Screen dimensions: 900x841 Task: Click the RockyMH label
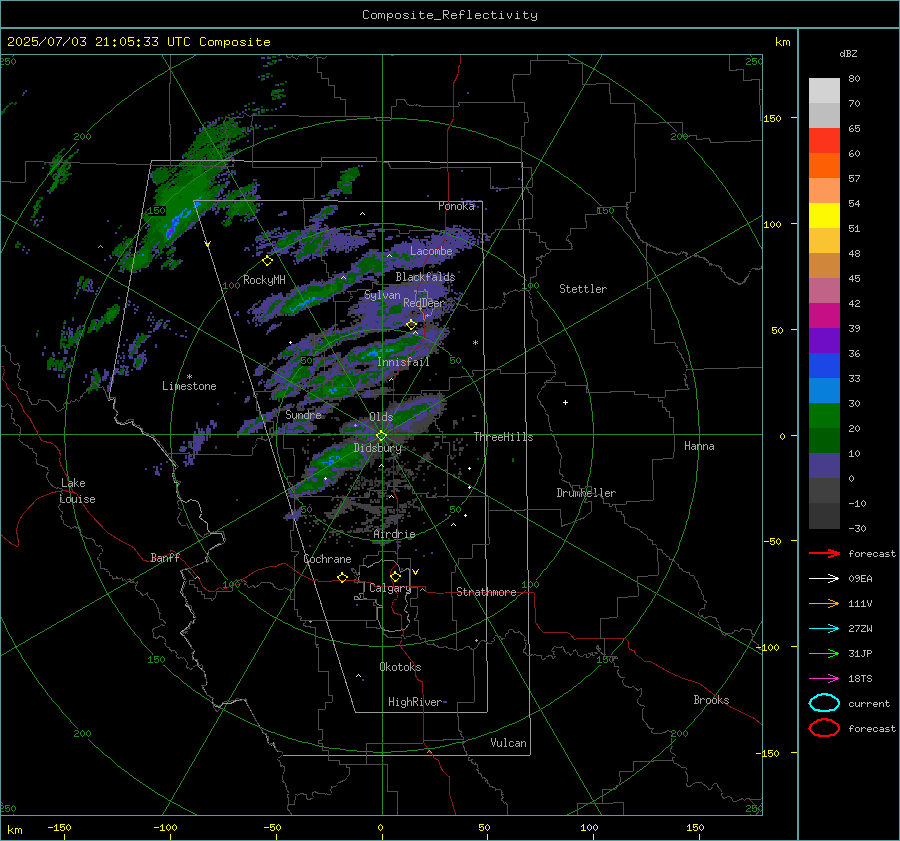tap(264, 280)
